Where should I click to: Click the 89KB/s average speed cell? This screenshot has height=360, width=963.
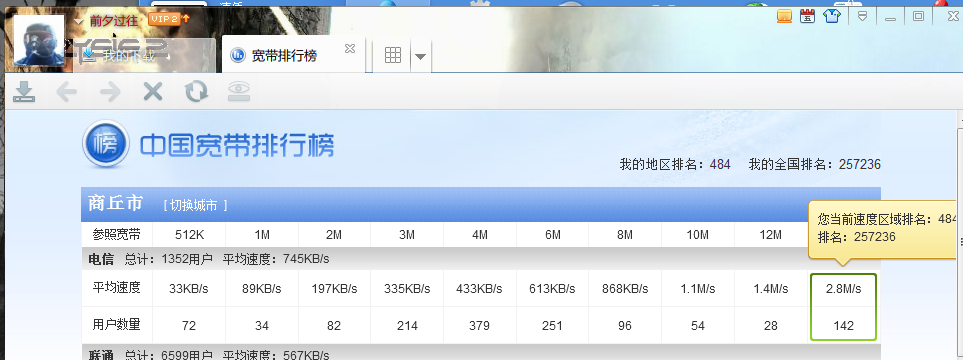click(x=262, y=289)
